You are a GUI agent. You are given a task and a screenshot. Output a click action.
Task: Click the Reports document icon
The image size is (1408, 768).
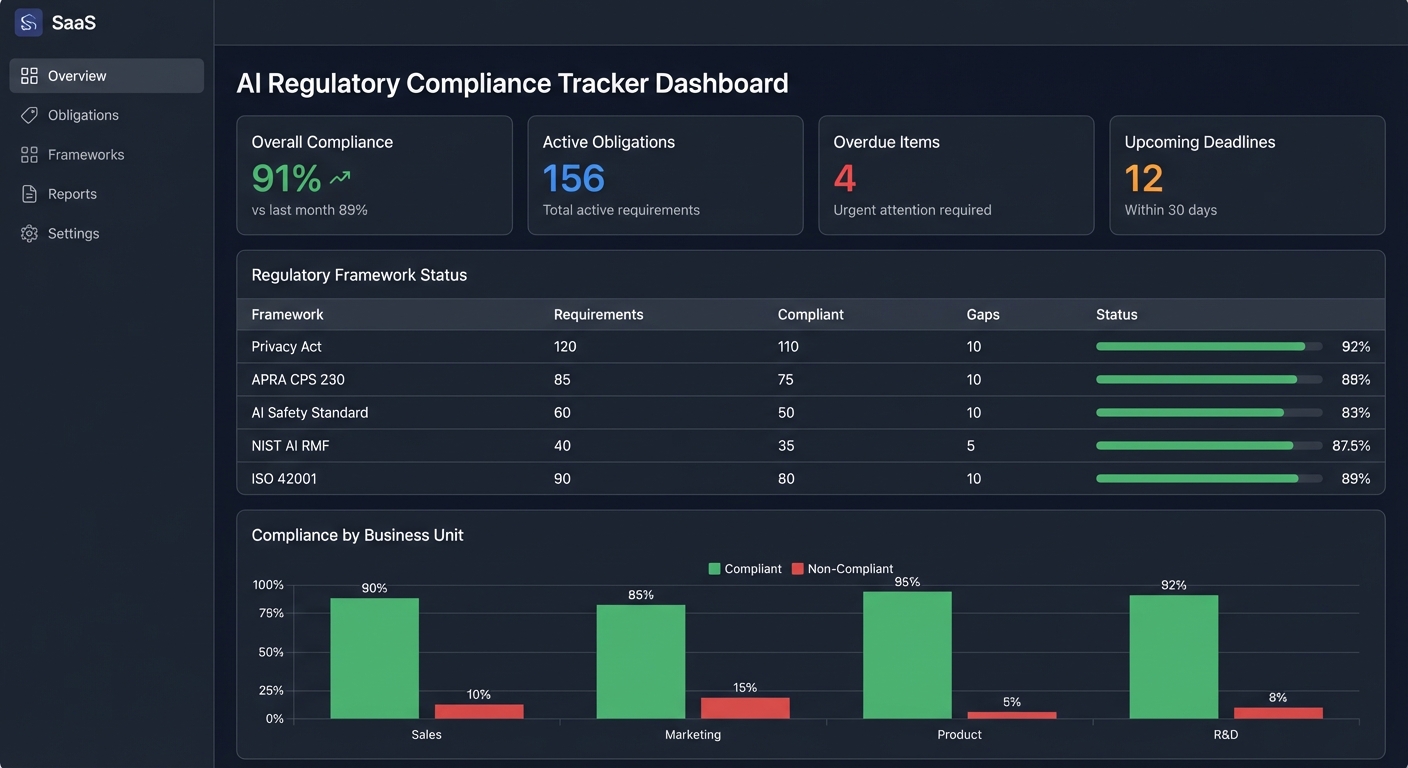29,193
